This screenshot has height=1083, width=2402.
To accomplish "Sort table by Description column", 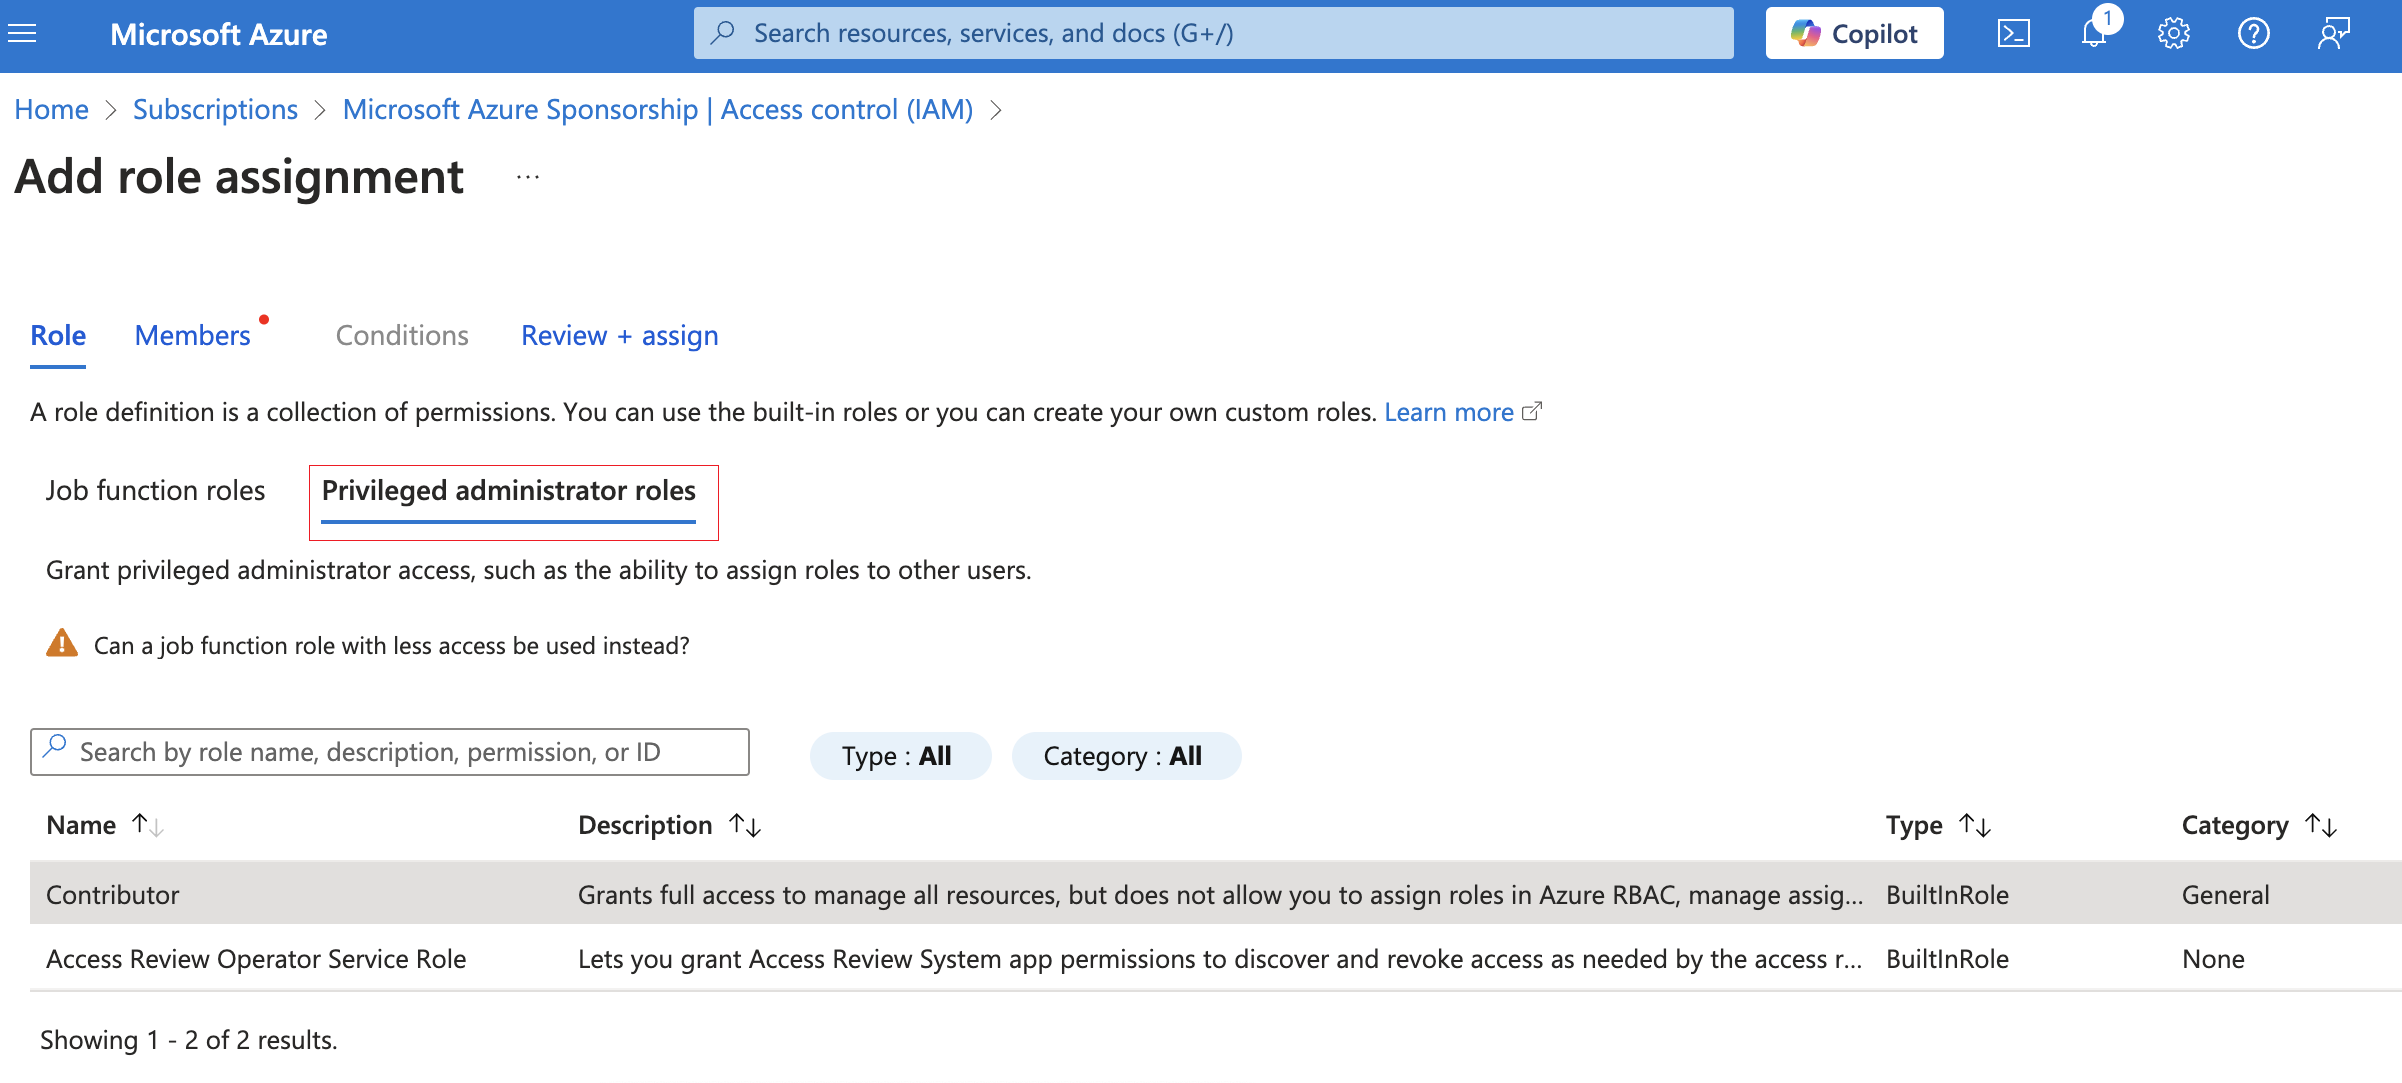I will click(668, 825).
